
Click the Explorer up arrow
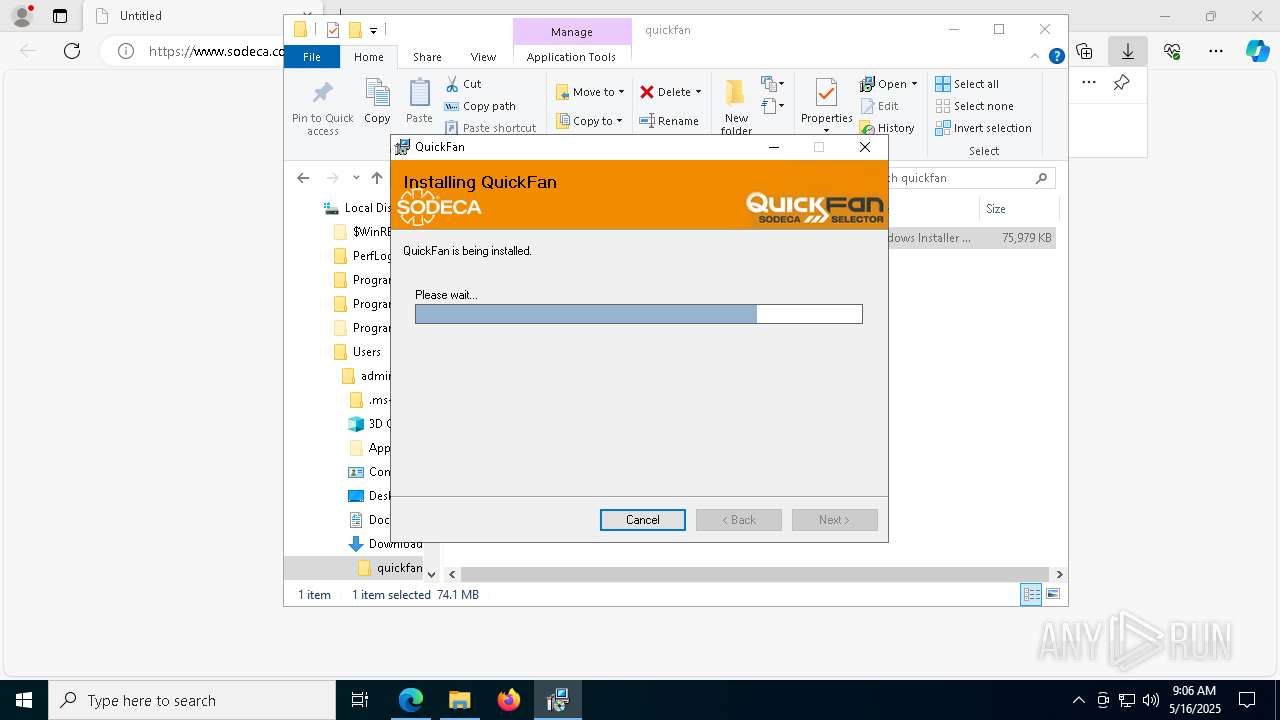pos(376,178)
